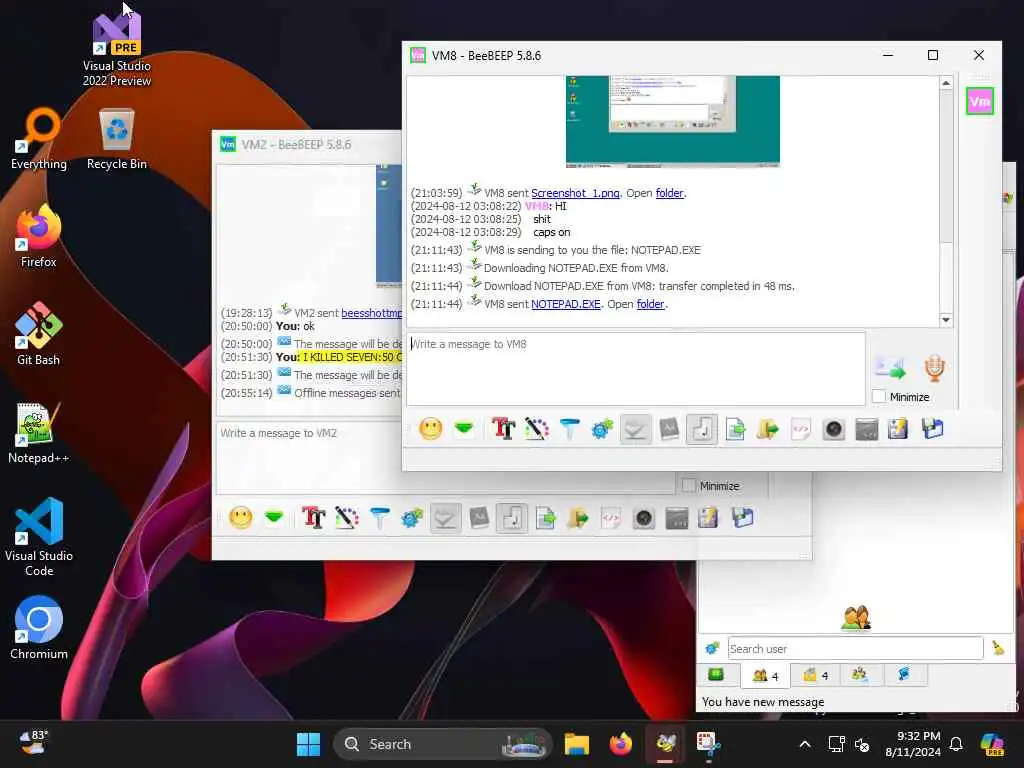Click the Write a message to VM8 field
The height and width of the screenshot is (768, 1024).
coord(636,369)
